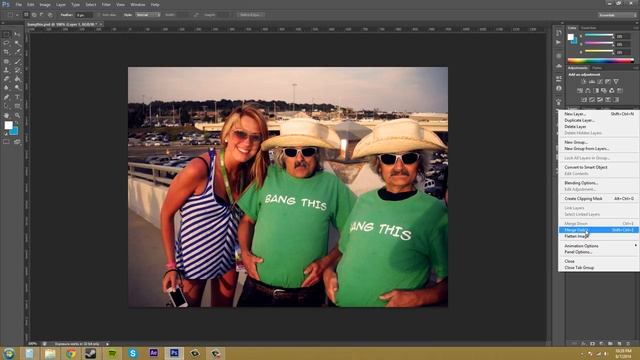Choose Subtract from selection mode
This screenshot has height=360, width=640.
(x=42, y=15)
